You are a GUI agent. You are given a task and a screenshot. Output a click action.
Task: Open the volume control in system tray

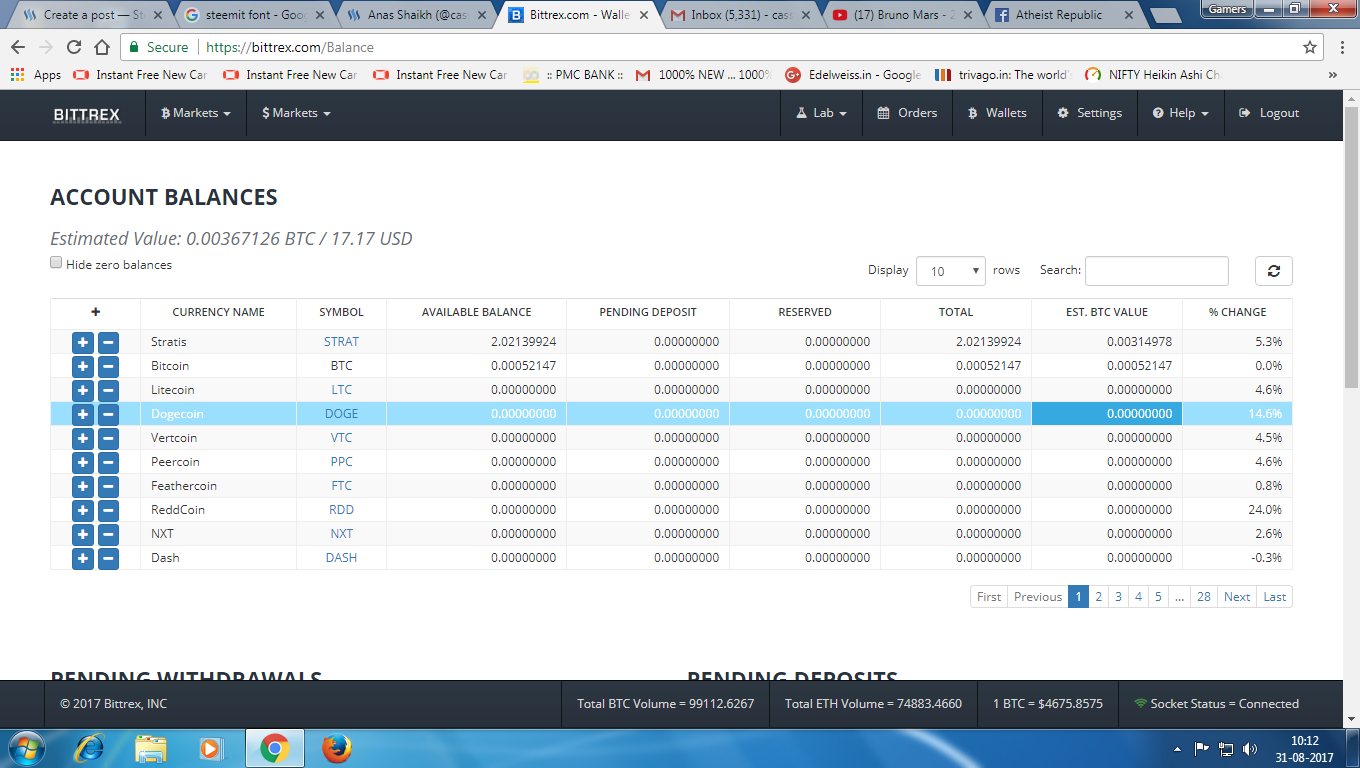click(1249, 748)
